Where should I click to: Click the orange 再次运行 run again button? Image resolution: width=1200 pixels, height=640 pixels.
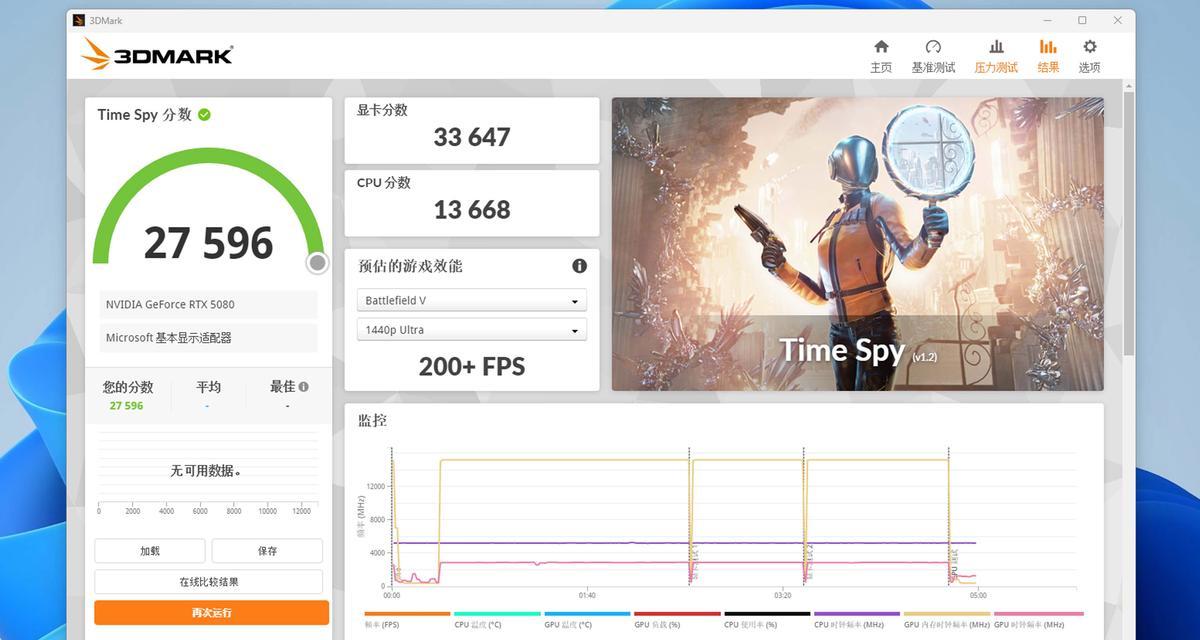pos(212,612)
